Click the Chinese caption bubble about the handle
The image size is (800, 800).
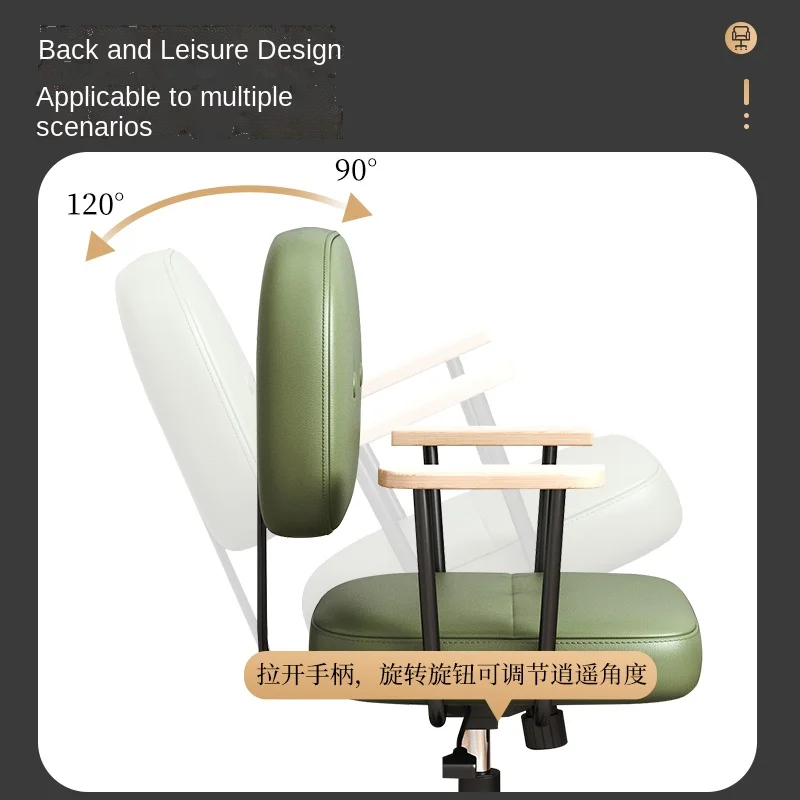pyautogui.click(x=451, y=674)
